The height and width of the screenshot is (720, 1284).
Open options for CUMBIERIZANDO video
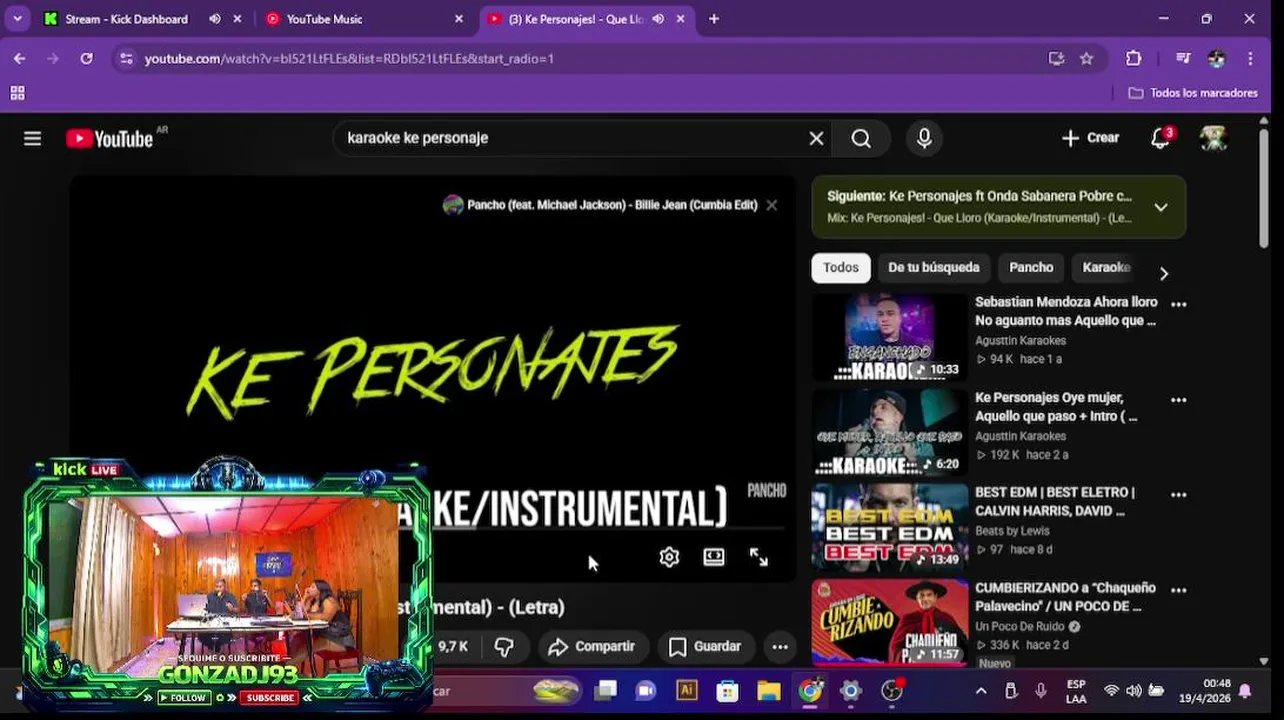pyautogui.click(x=1179, y=590)
